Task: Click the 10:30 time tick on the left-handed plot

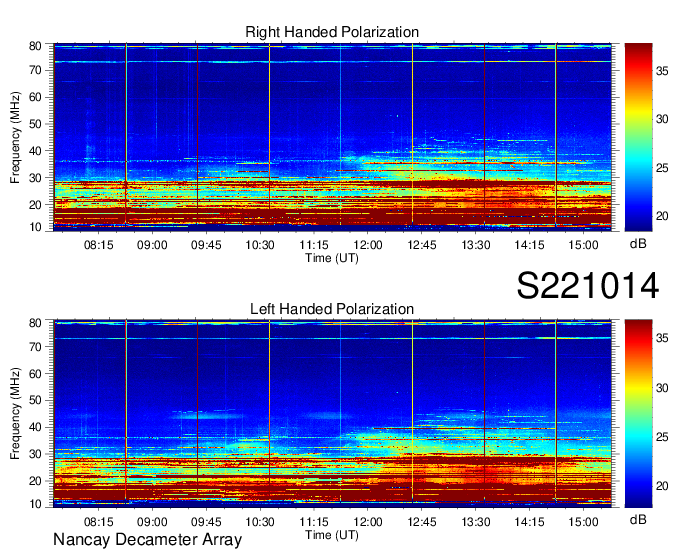Action: click(x=260, y=522)
